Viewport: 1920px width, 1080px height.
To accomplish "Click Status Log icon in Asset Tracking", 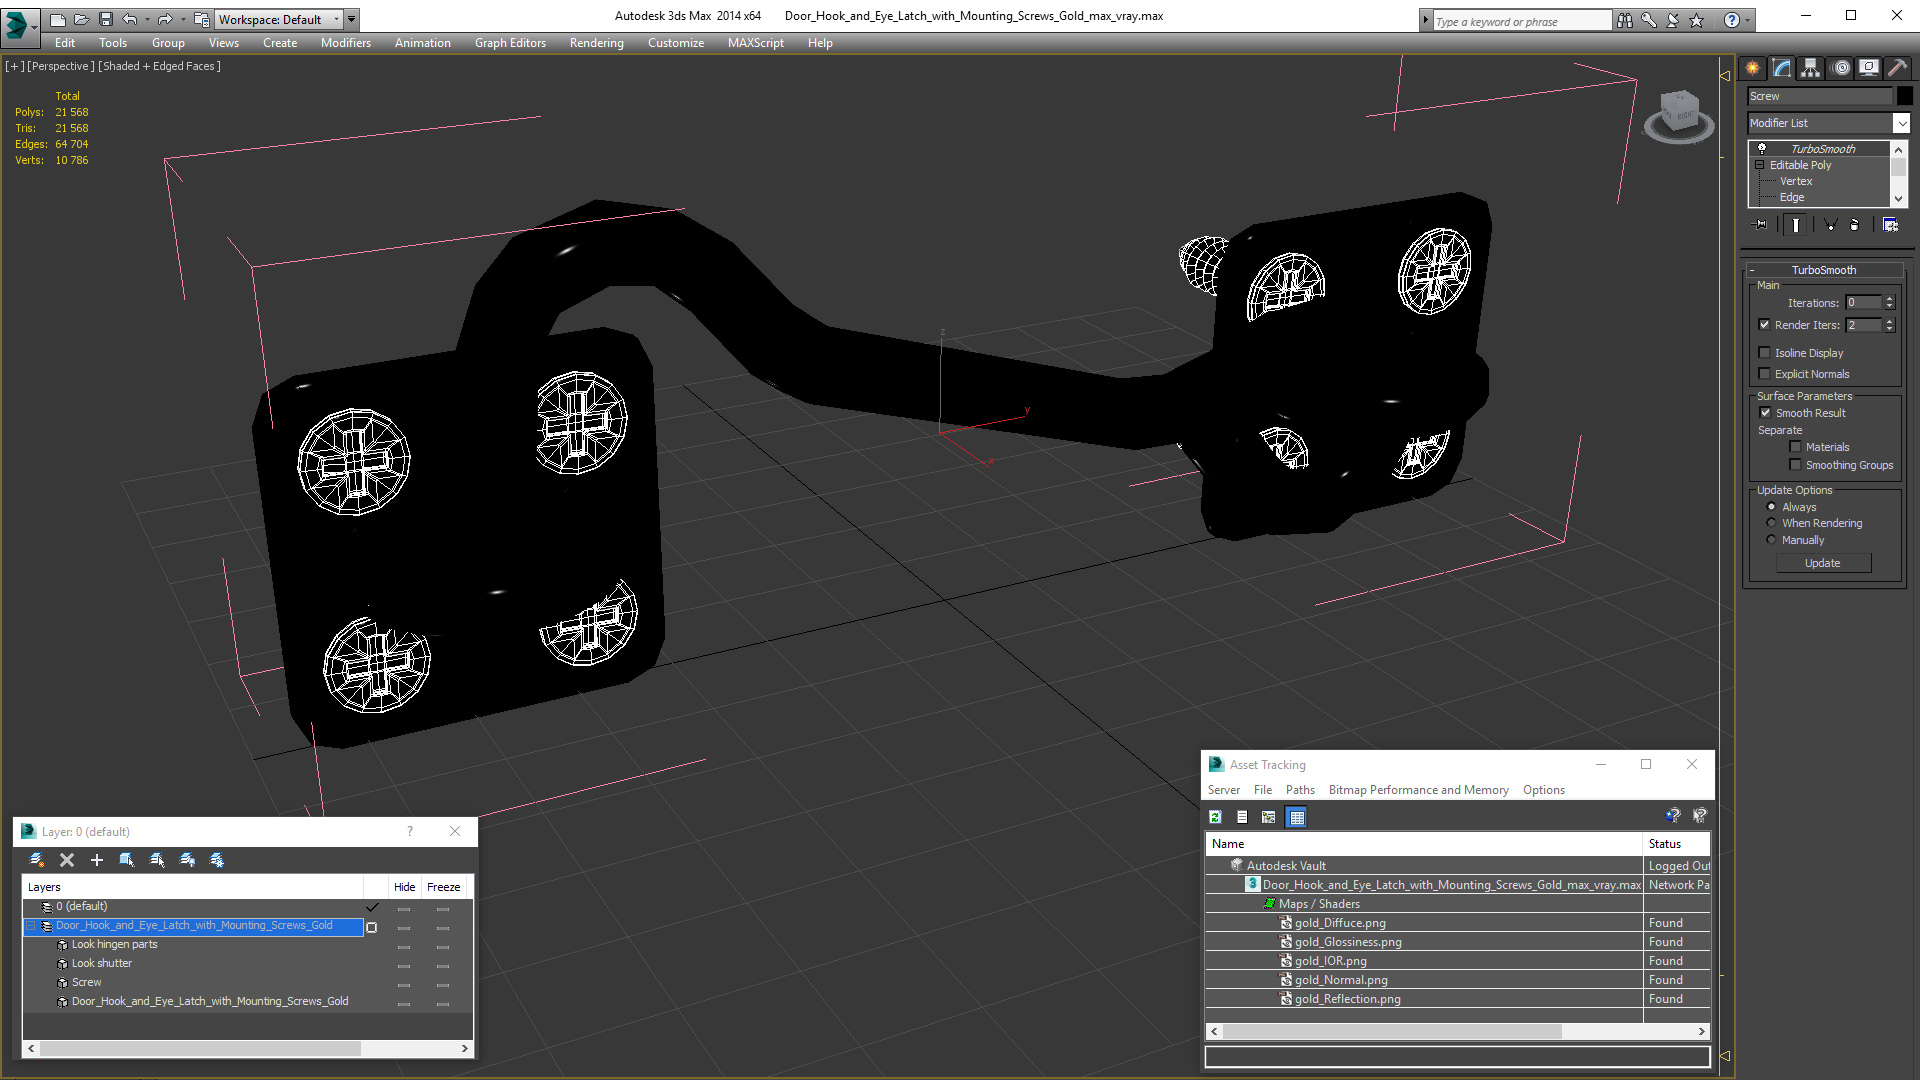I will (x=1242, y=817).
